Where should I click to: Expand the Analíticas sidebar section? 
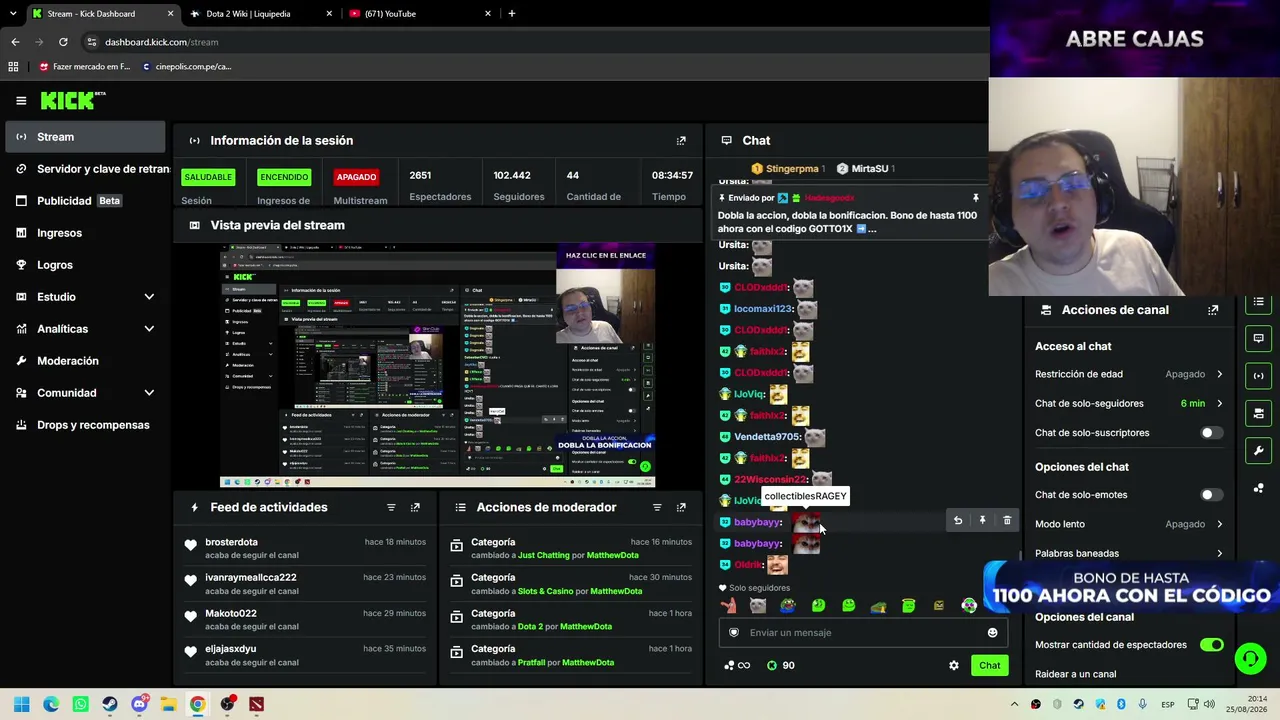pyautogui.click(x=149, y=329)
